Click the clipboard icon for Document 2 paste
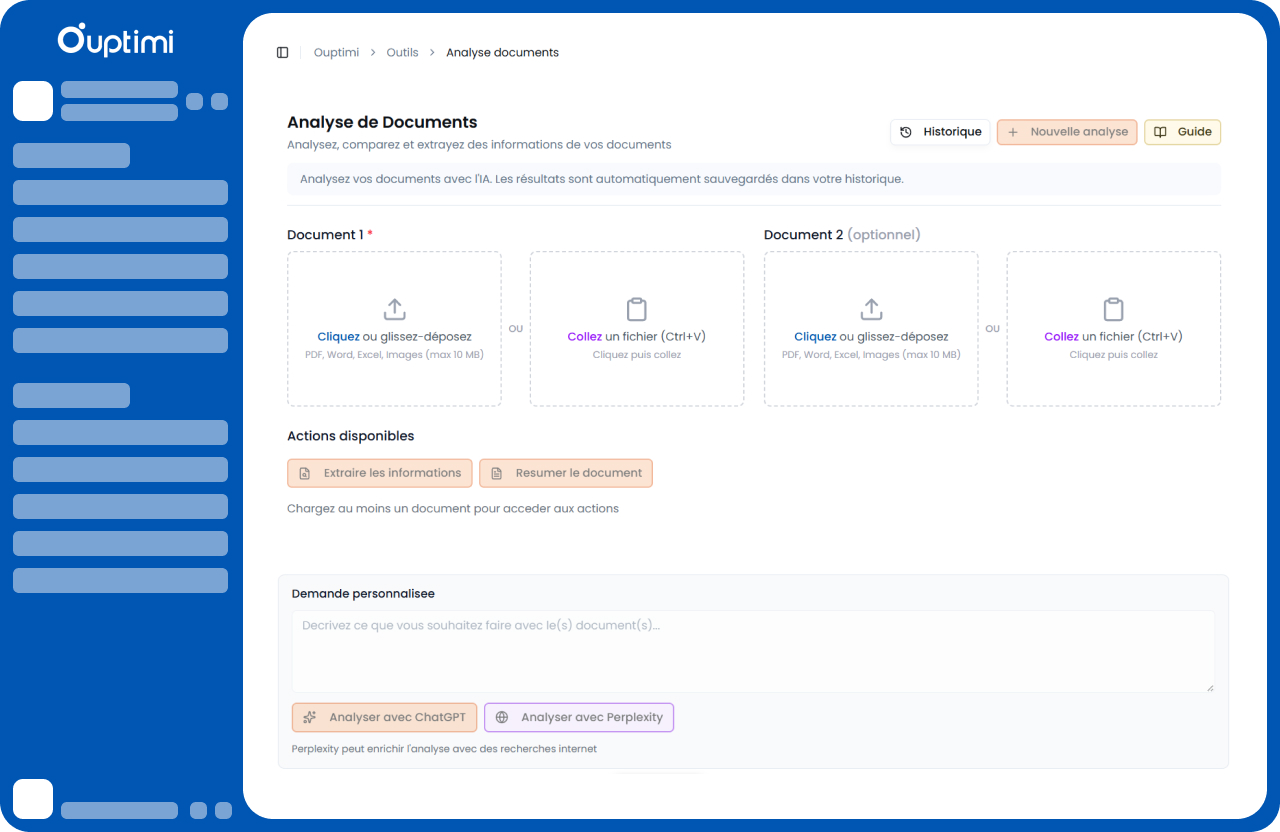Viewport: 1280px width, 832px height. pyautogui.click(x=1113, y=309)
